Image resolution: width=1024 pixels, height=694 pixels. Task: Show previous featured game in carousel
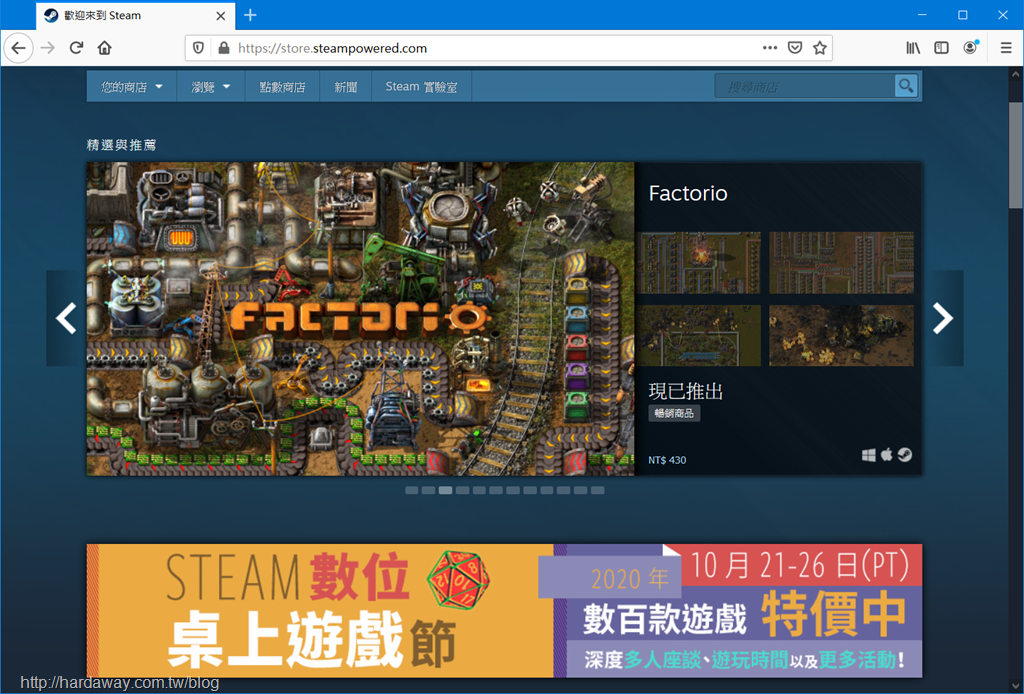pyautogui.click(x=66, y=318)
